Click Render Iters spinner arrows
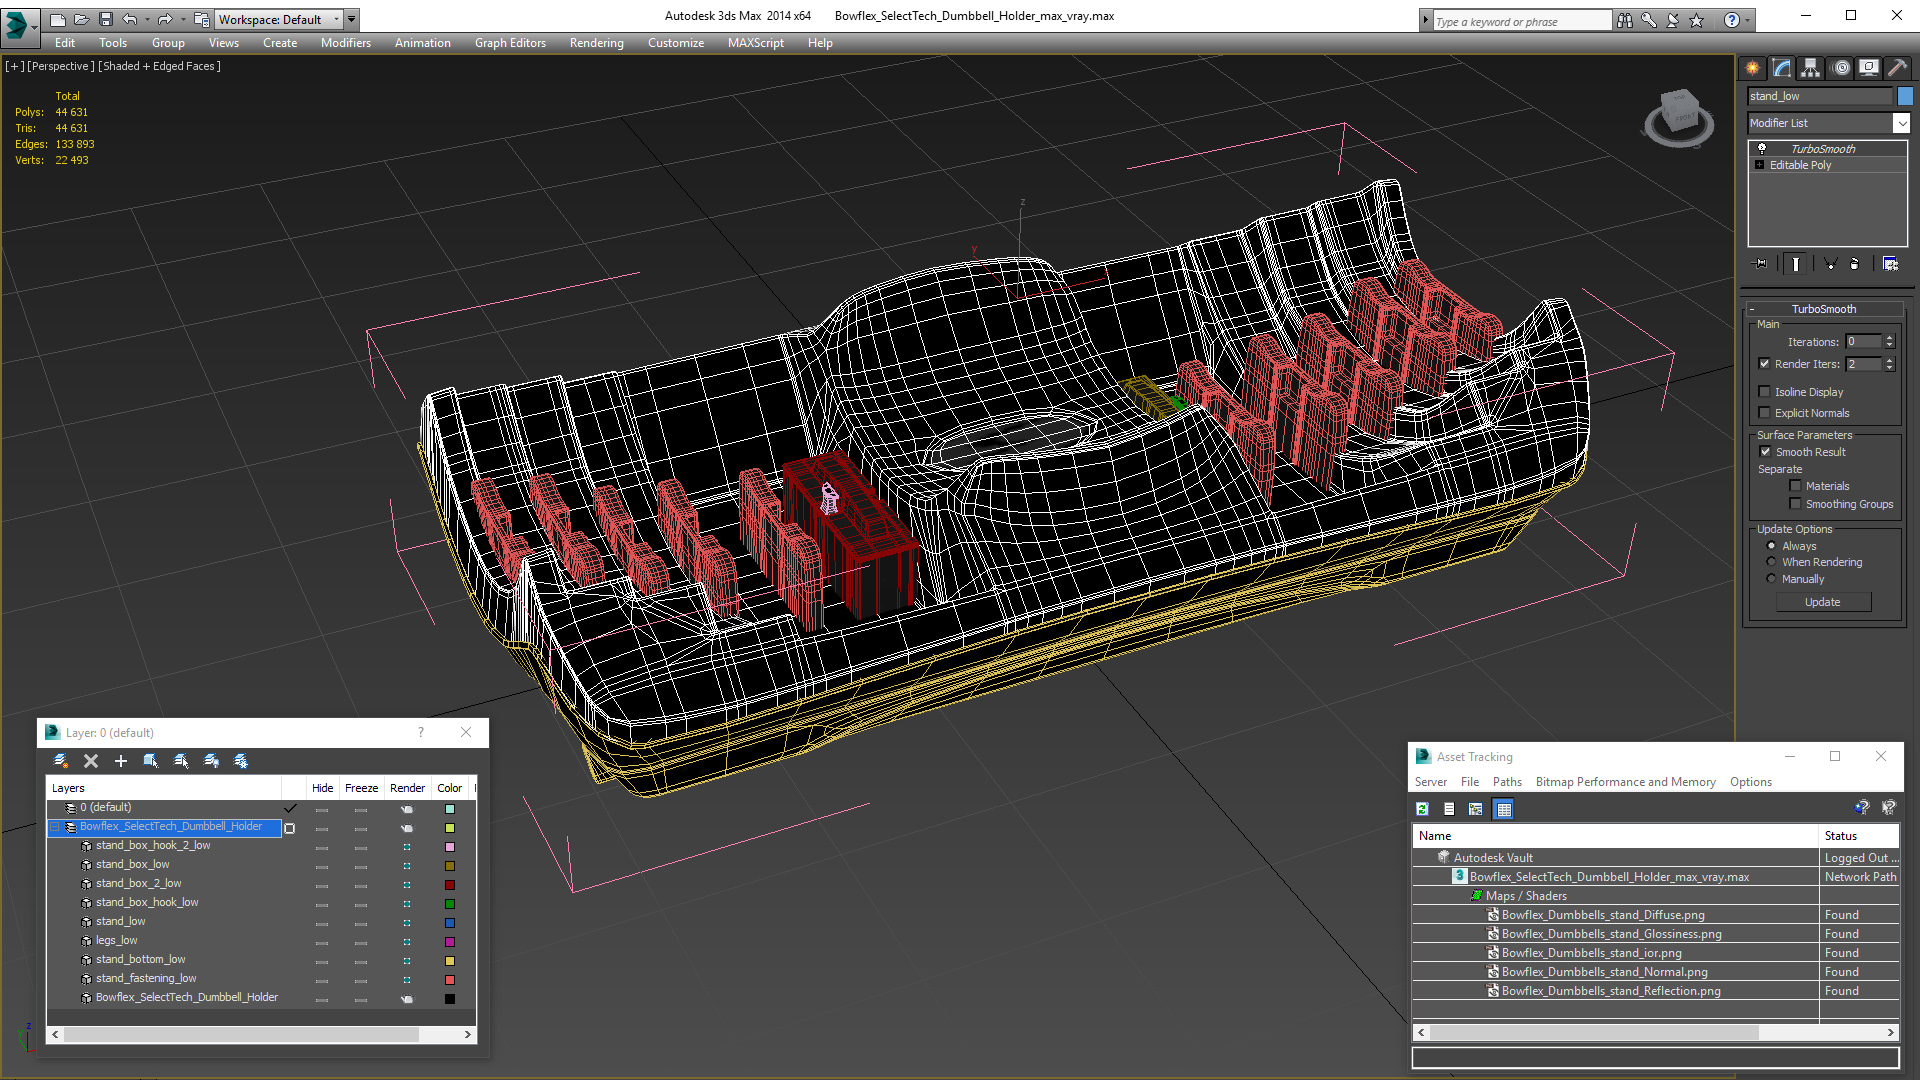Screen dimensions: 1920x1080 (1889, 364)
